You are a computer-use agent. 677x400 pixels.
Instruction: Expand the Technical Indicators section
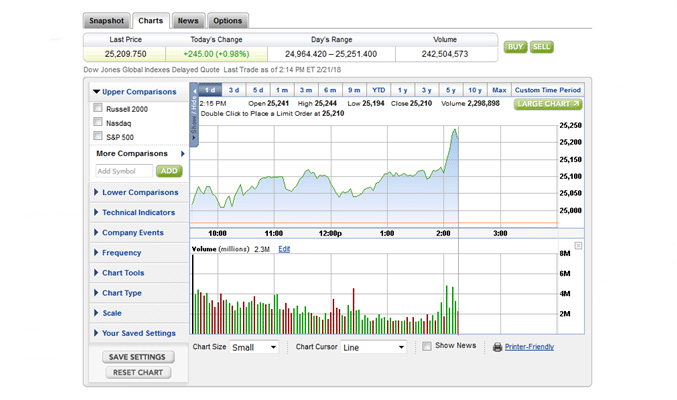(x=138, y=212)
